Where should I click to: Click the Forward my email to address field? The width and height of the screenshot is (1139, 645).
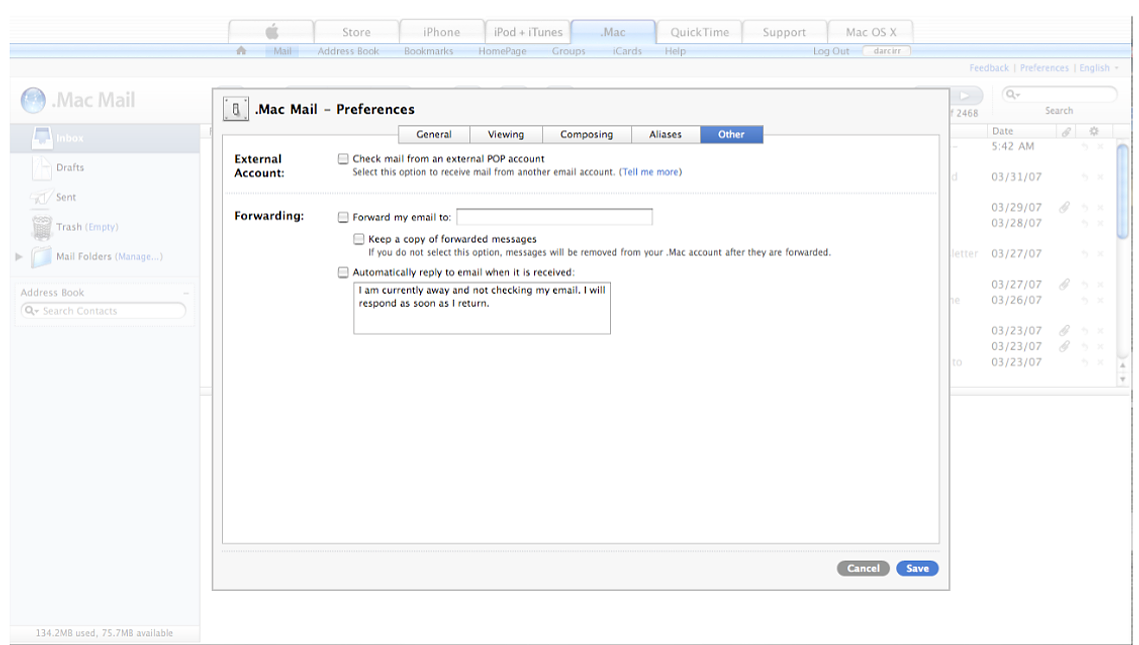[x=554, y=217]
